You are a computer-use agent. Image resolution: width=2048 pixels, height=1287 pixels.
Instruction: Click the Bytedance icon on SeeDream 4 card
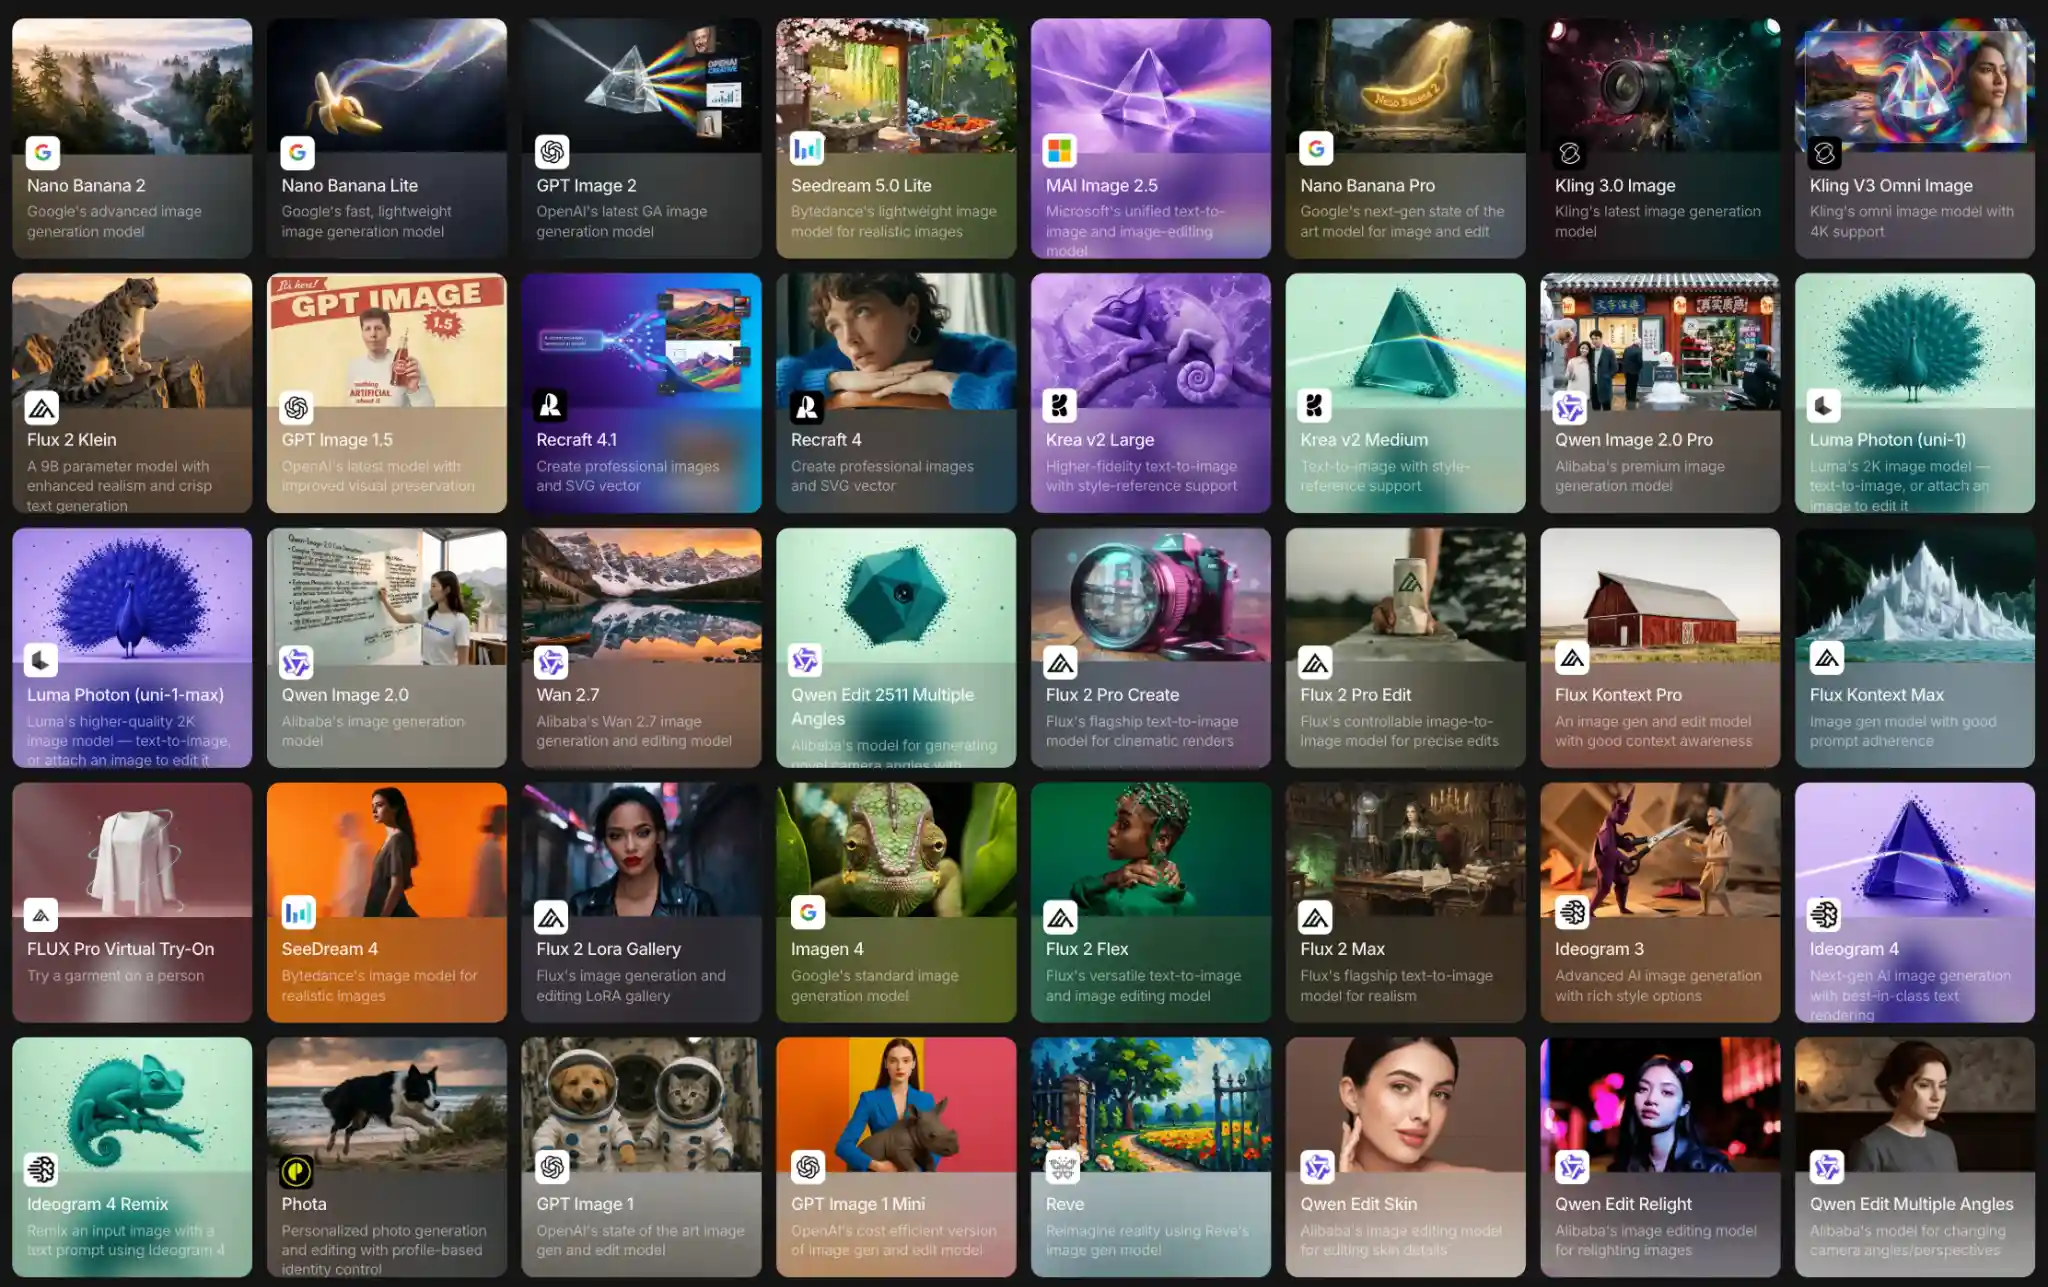click(x=298, y=913)
